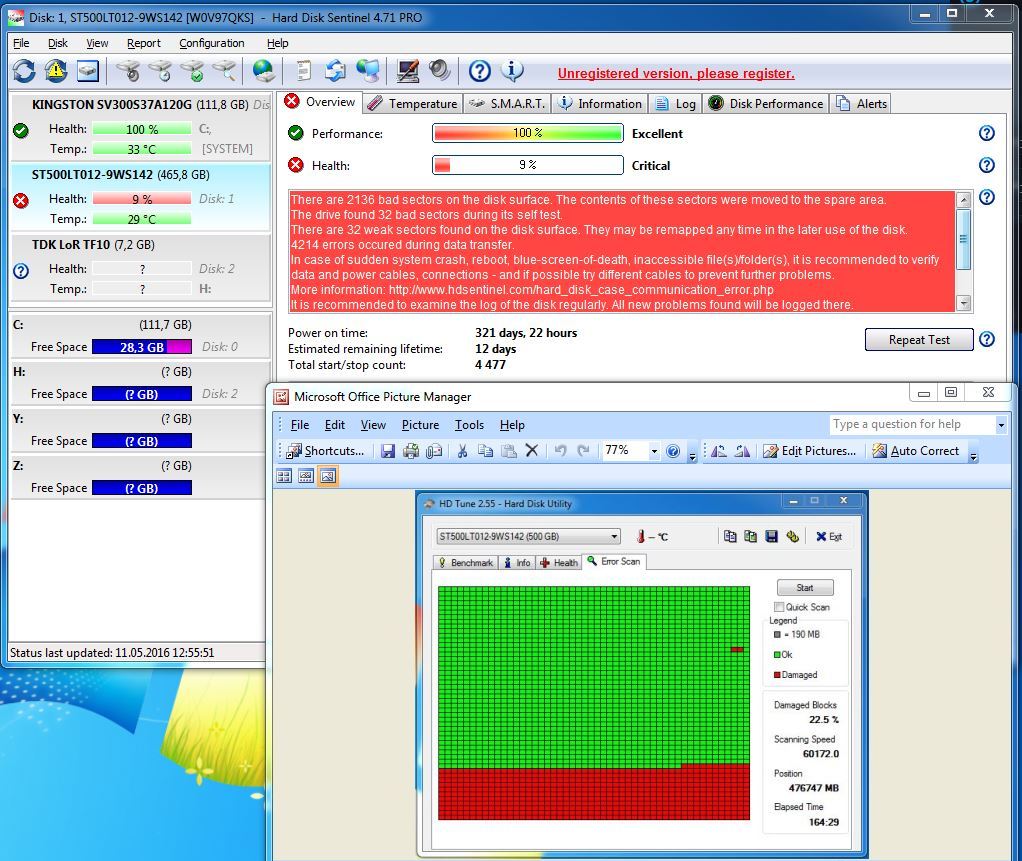The image size is (1022, 861).
Task: Switch to Filmstrip view mode
Action: pyautogui.click(x=306, y=476)
